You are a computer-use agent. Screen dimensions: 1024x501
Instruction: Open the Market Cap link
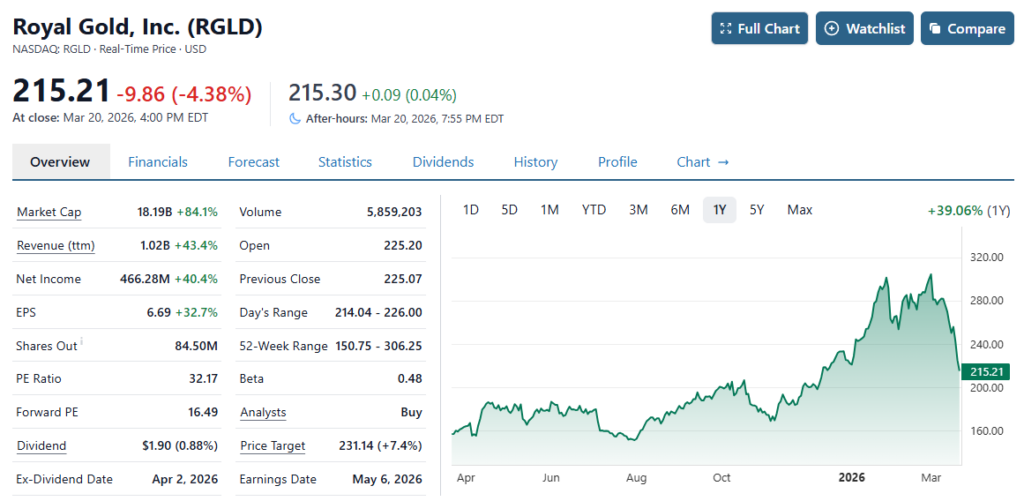[x=49, y=212]
